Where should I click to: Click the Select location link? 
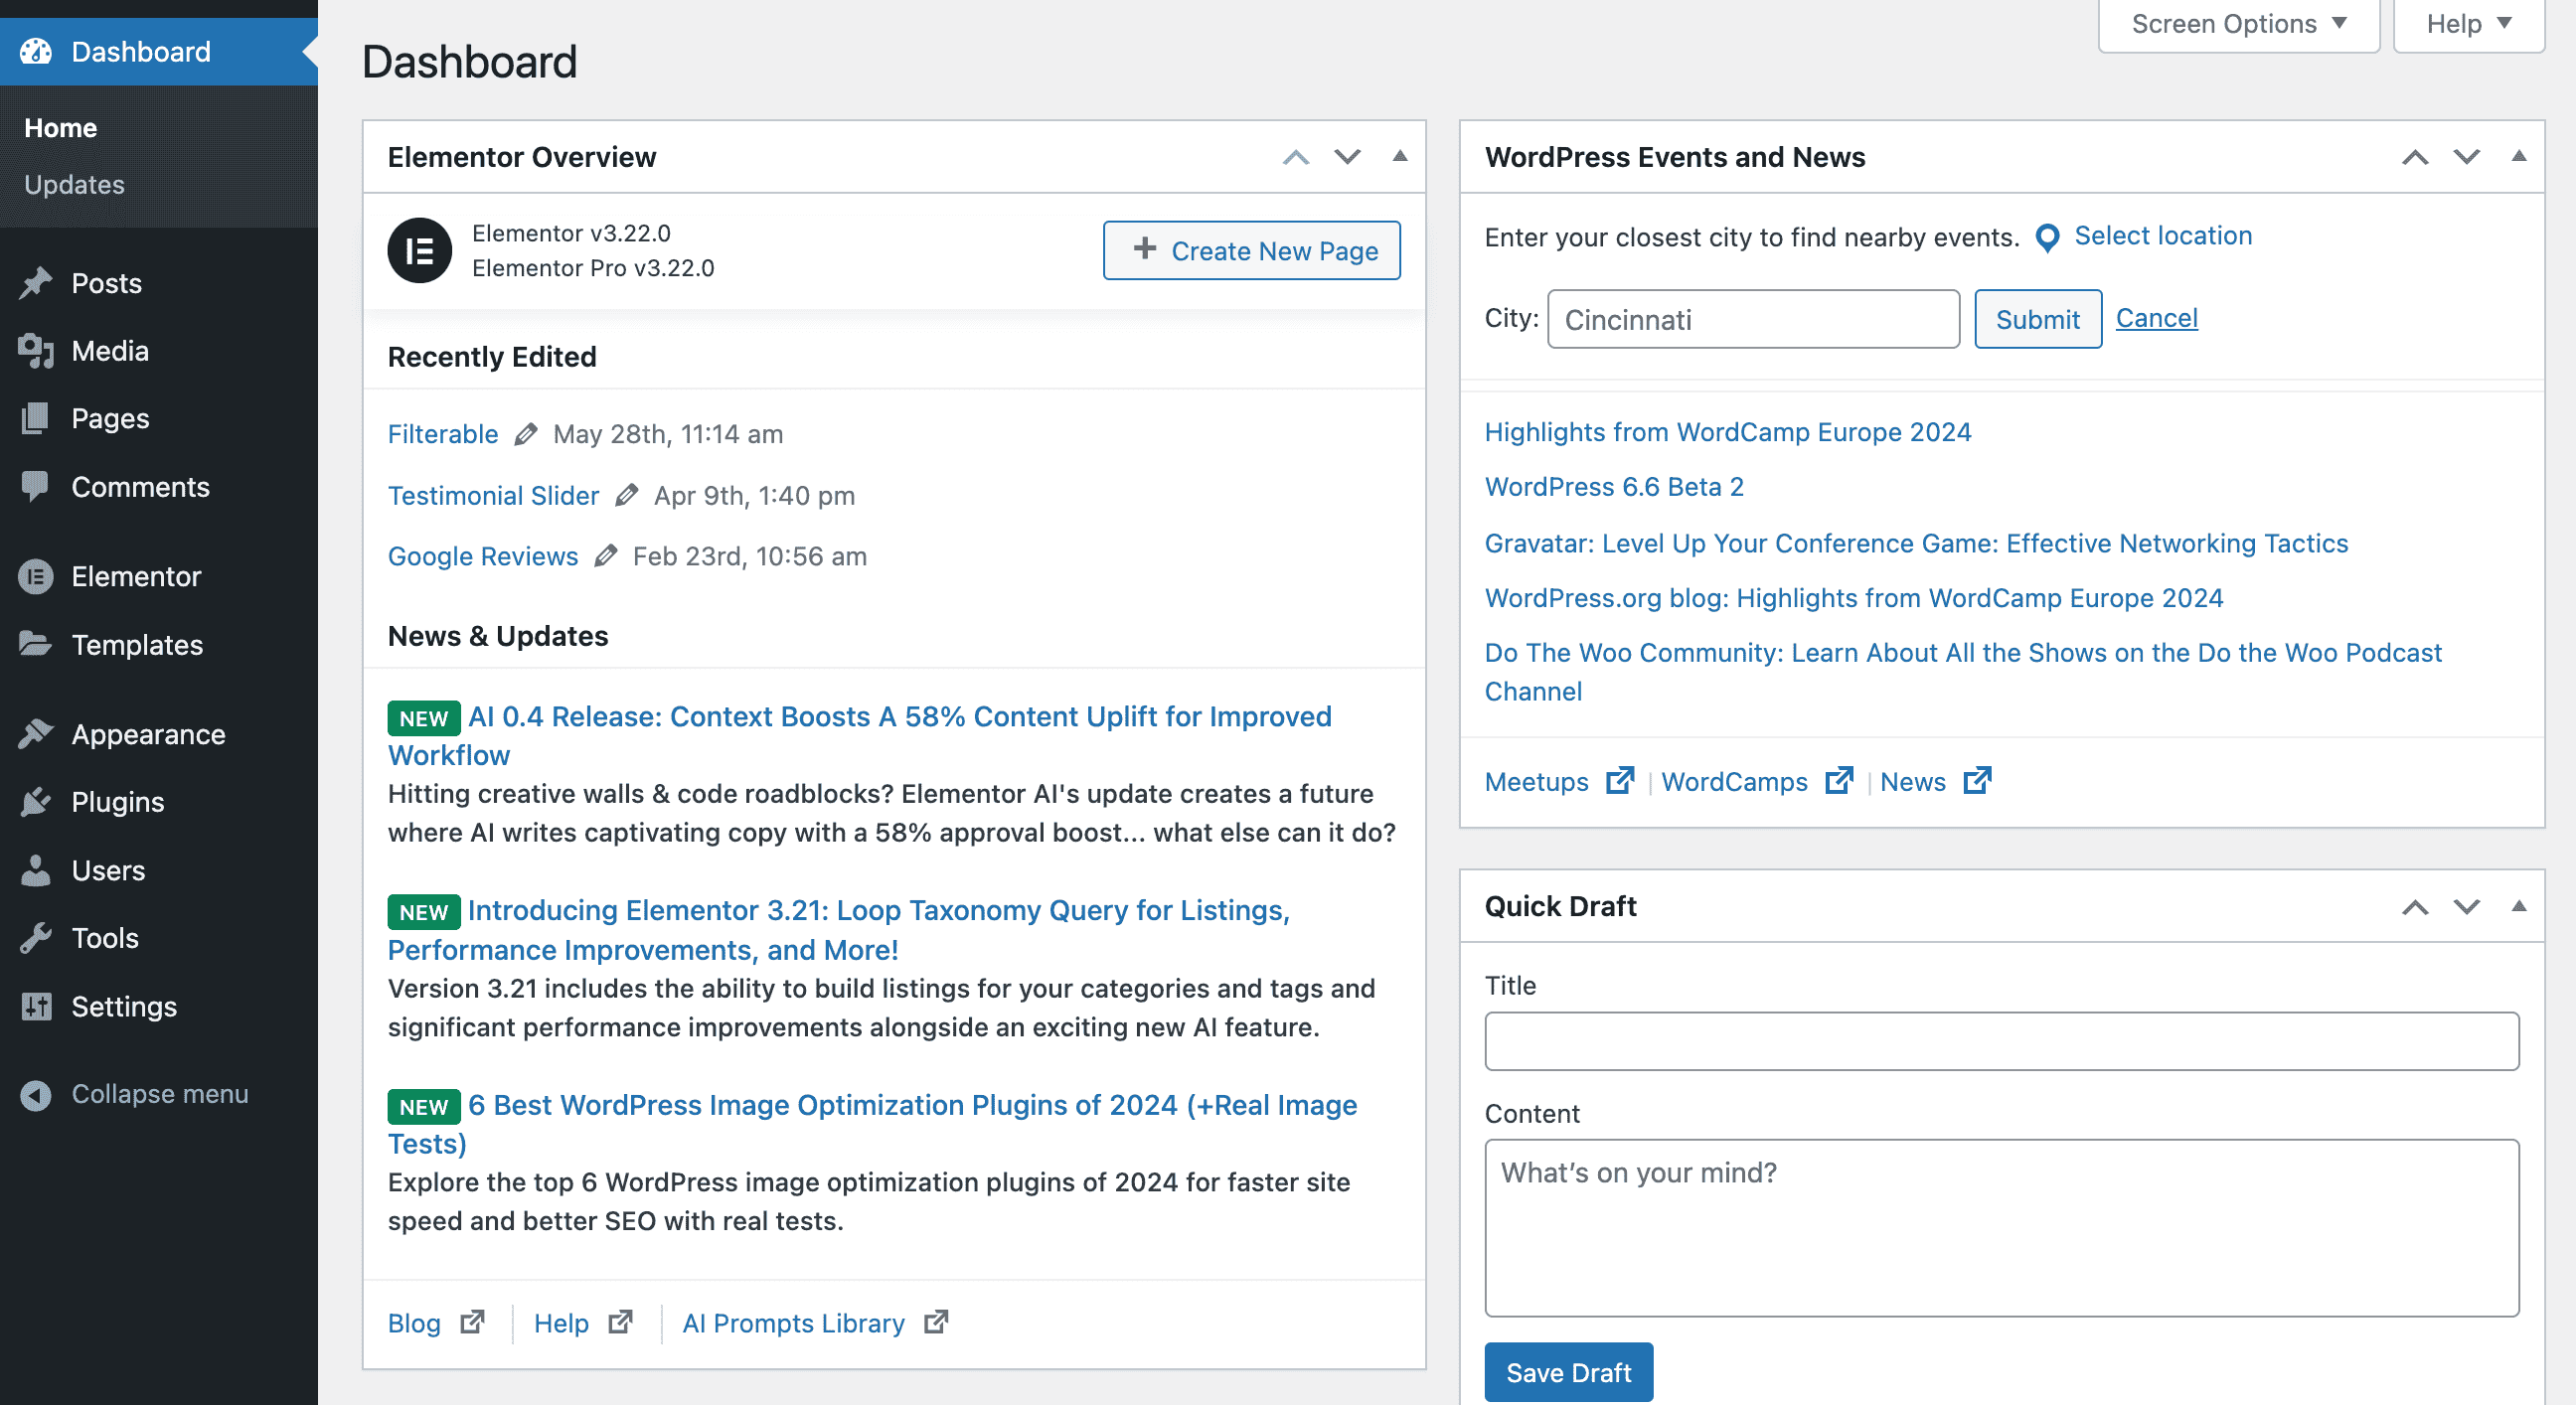point(2163,236)
